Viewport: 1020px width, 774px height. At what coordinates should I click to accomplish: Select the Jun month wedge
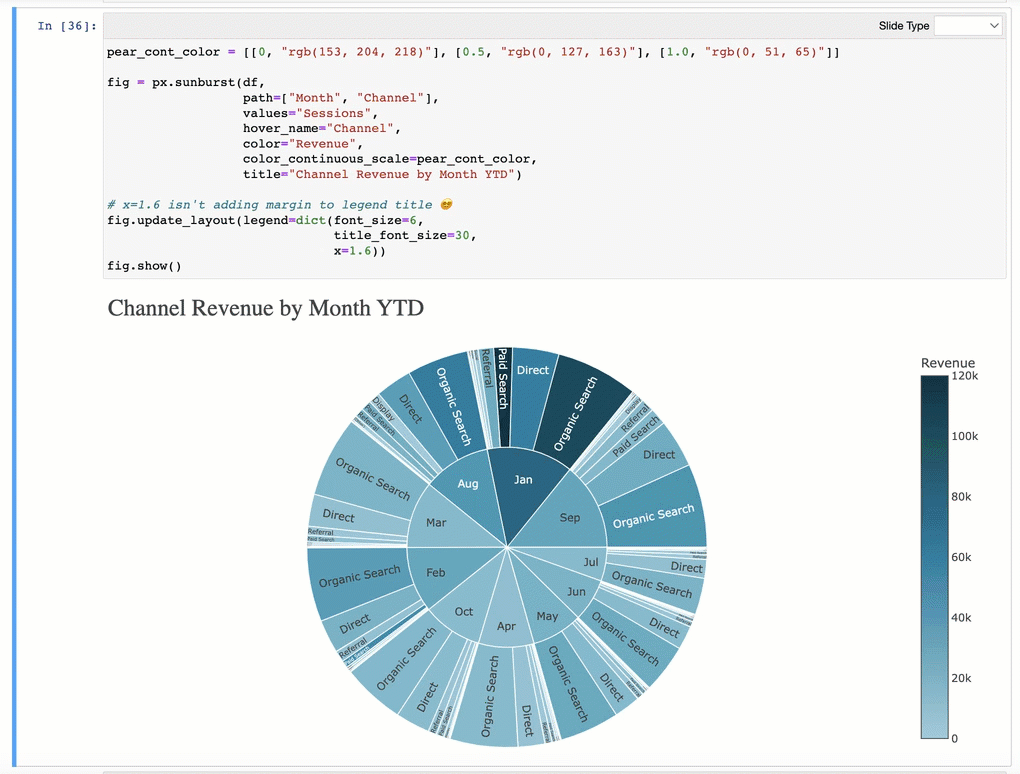click(575, 590)
